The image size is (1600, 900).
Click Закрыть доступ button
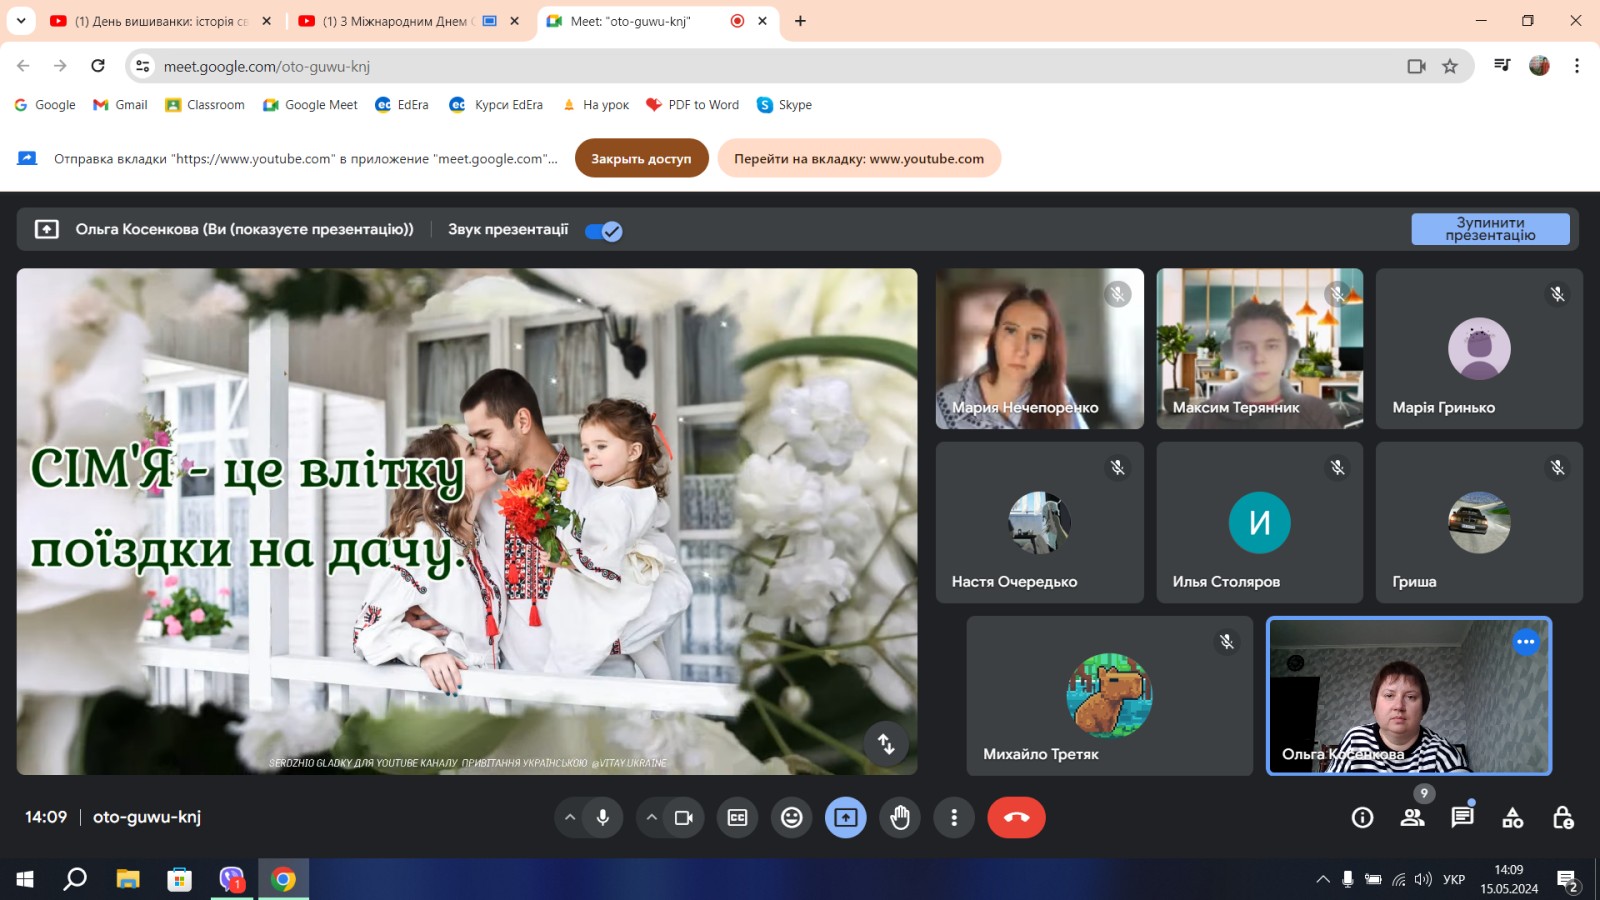pyautogui.click(x=641, y=159)
